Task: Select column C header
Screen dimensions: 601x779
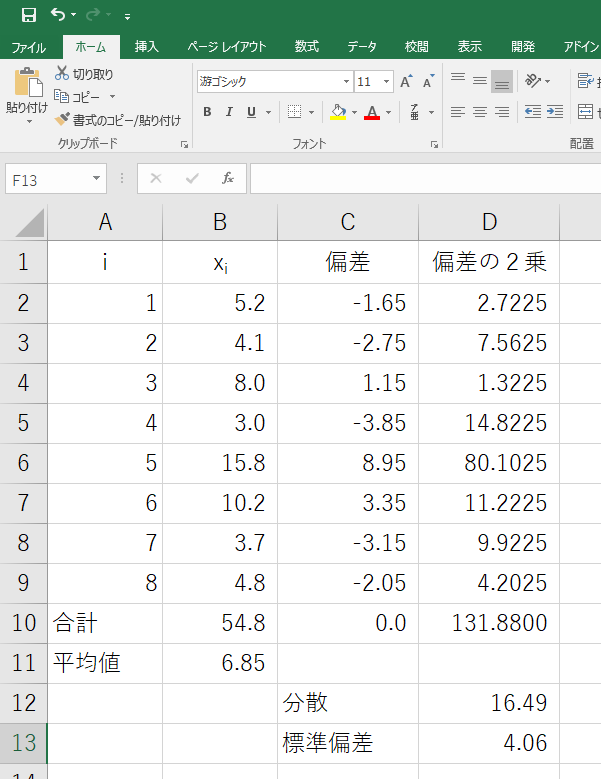Action: [348, 222]
